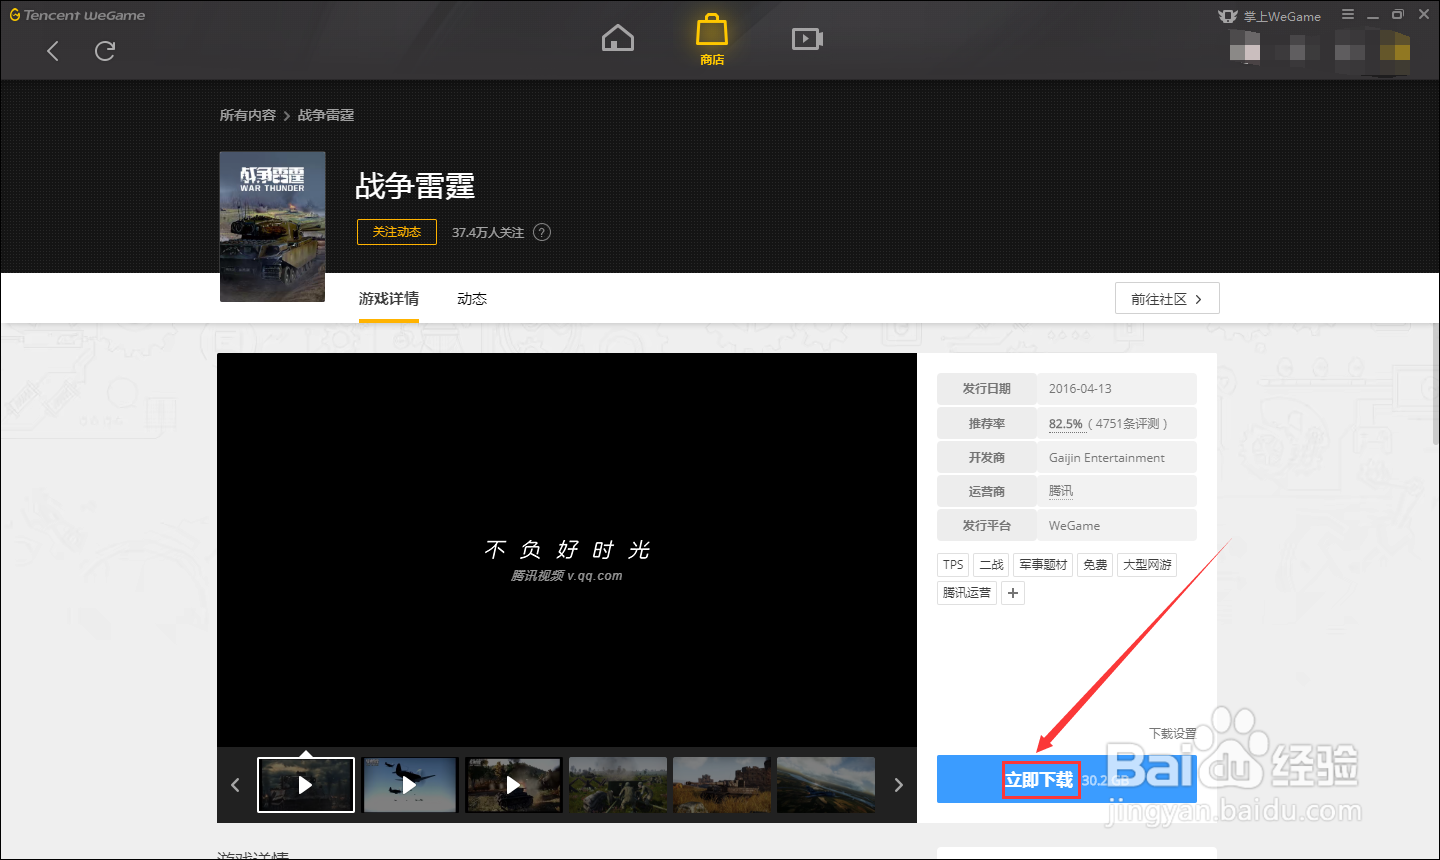Play the third battlefield video thumbnail
This screenshot has height=860, width=1440.
click(514, 785)
